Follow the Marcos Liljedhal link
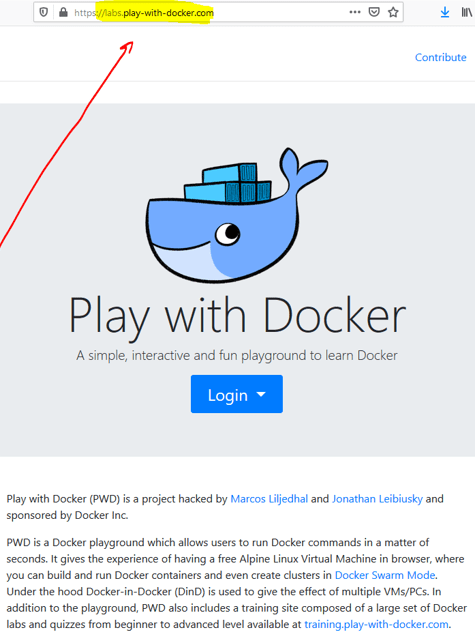The width and height of the screenshot is (475, 643). coord(269,499)
